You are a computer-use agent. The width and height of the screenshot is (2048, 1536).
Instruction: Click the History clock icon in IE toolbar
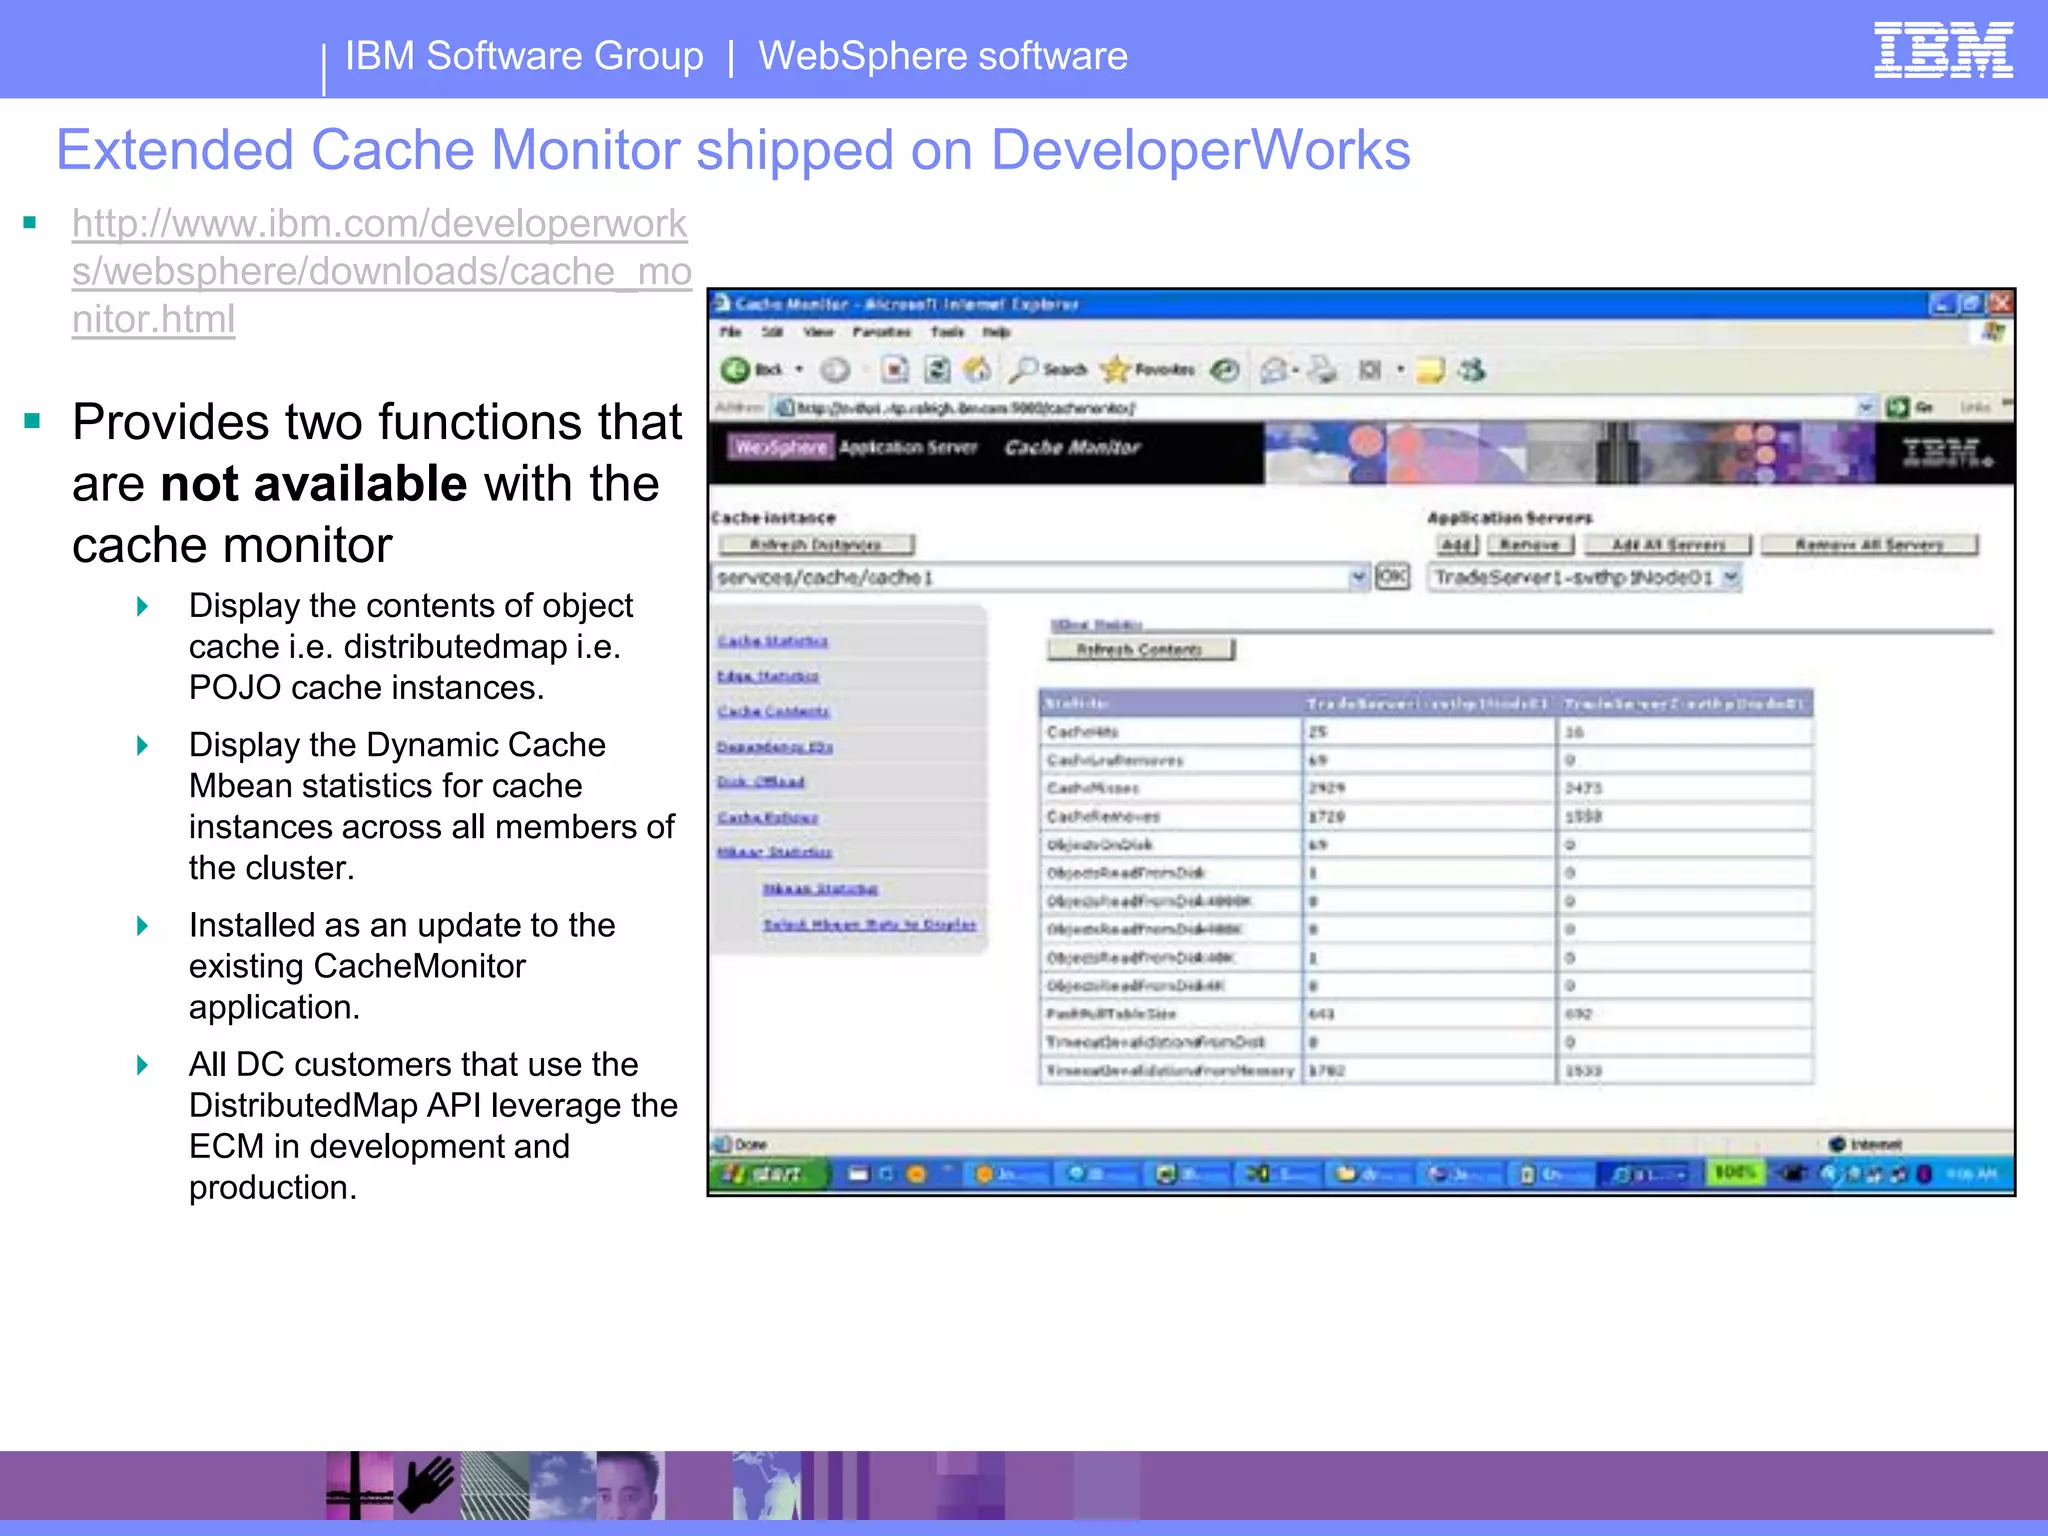[1225, 370]
